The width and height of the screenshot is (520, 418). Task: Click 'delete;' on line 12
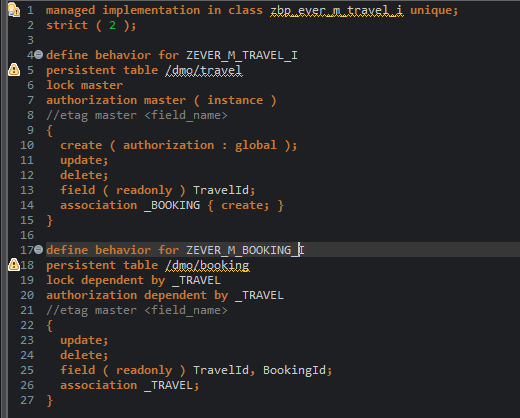84,175
